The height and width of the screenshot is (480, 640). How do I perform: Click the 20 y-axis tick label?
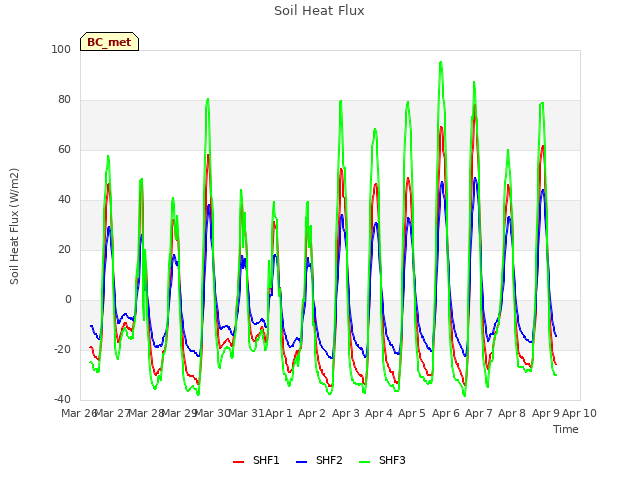(64, 249)
